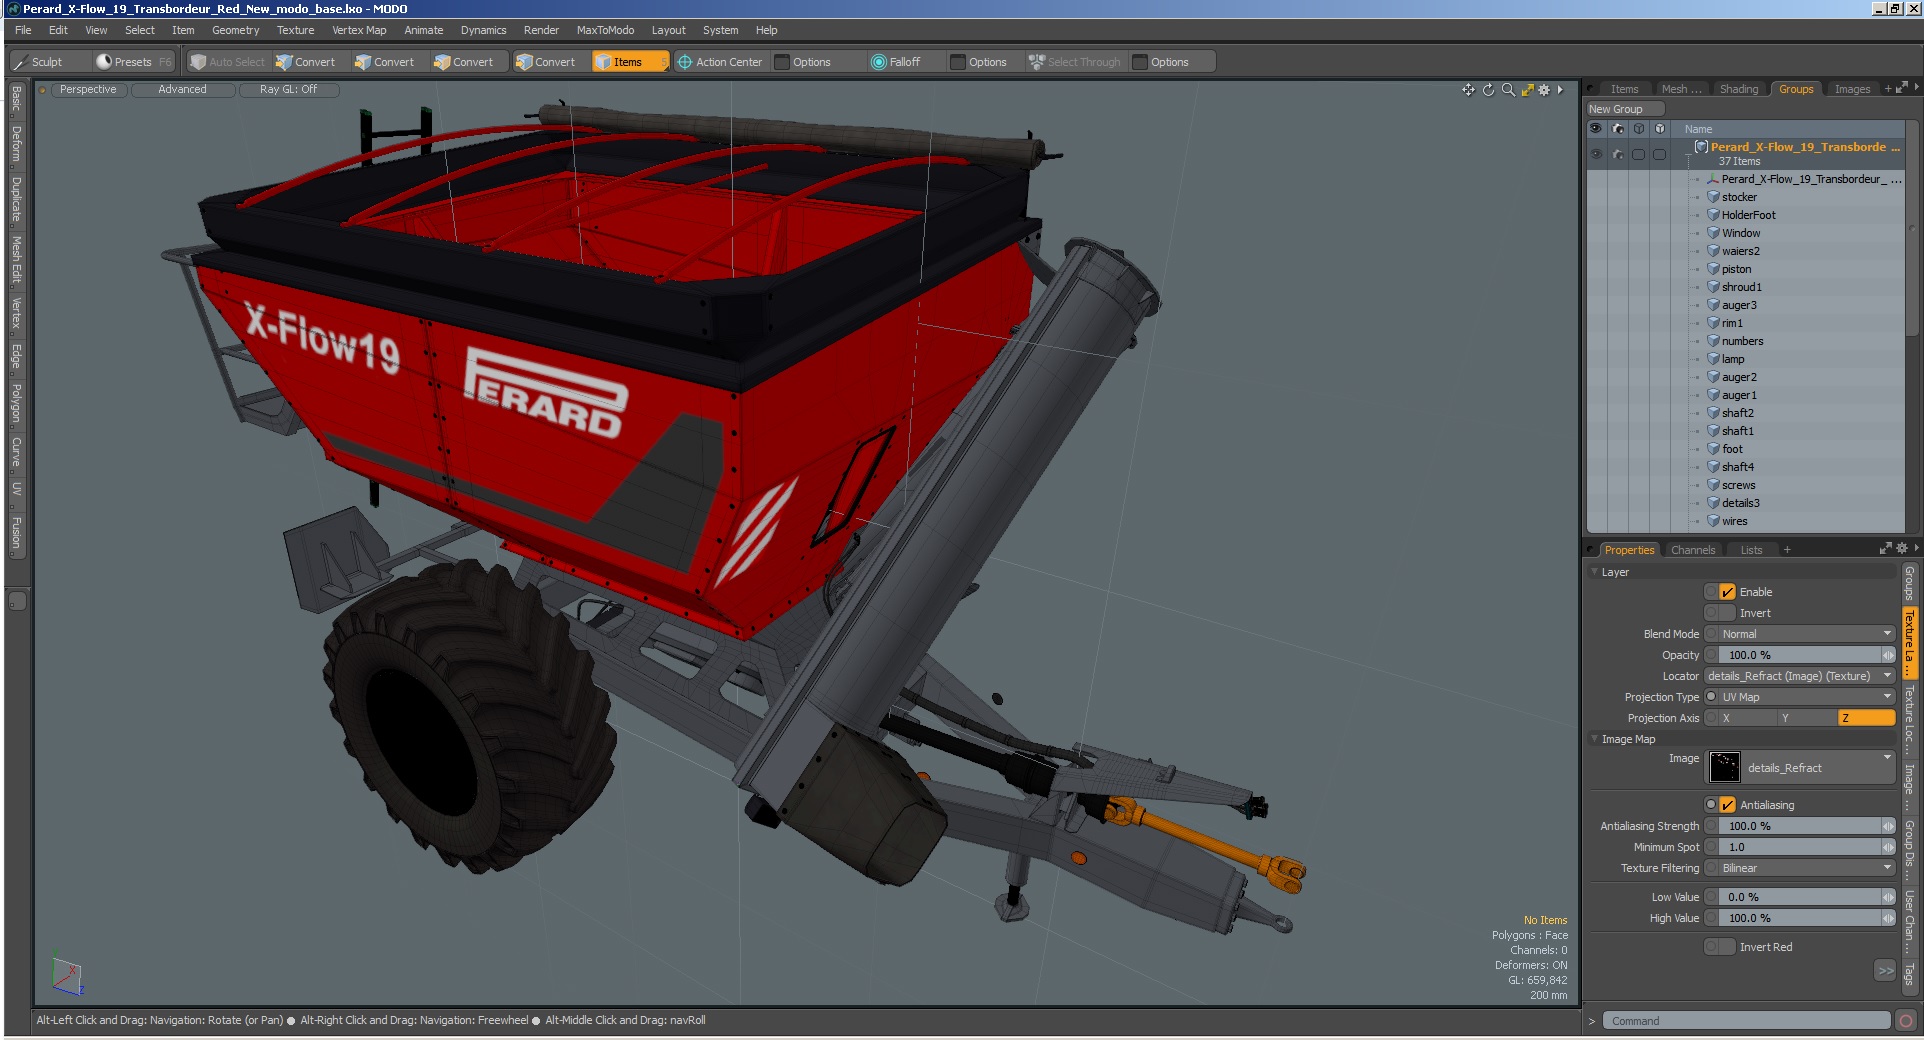
Task: Open the Image details_Refract dropdown
Action: pyautogui.click(x=1800, y=768)
